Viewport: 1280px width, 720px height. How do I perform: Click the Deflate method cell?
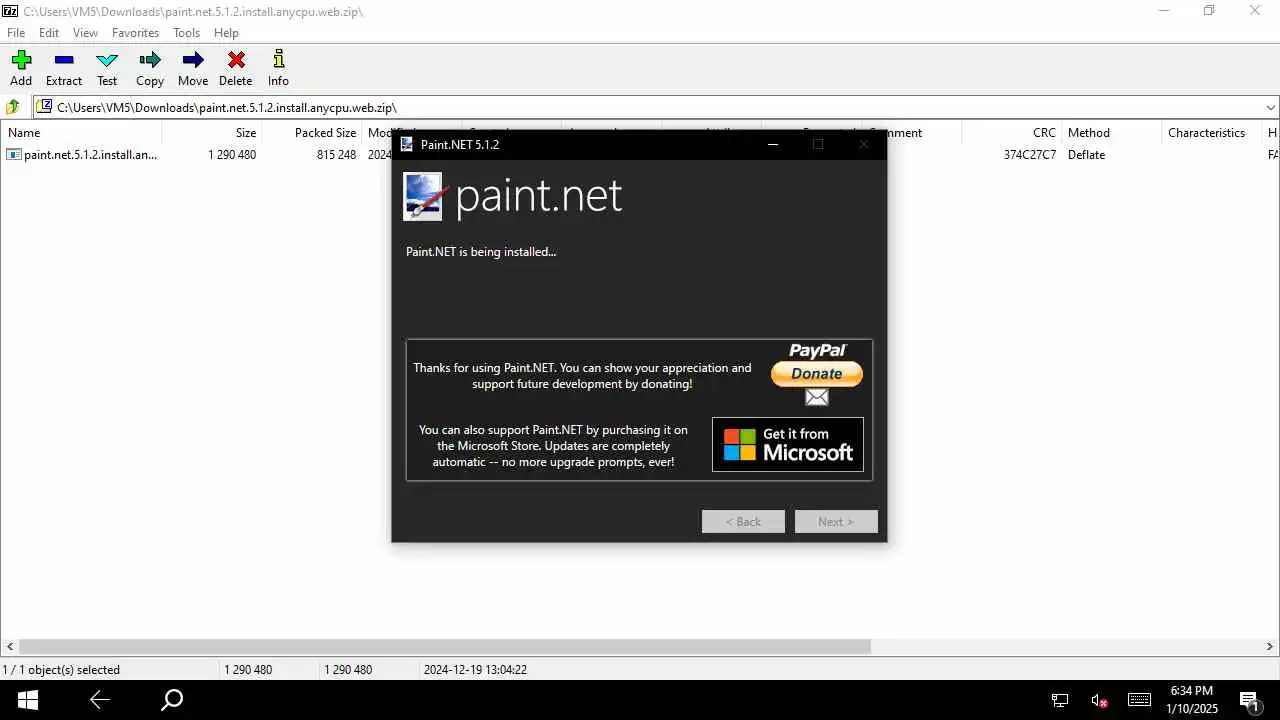[1086, 155]
